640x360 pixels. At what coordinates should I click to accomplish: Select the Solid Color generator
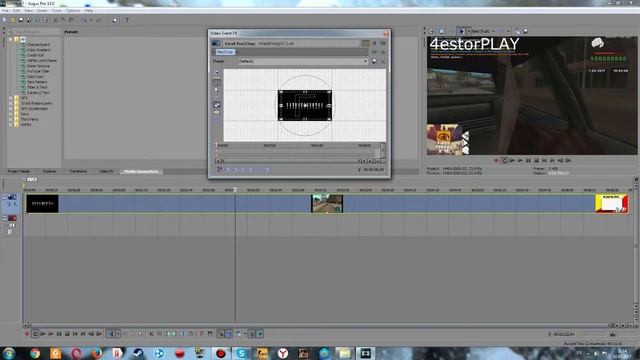pos(35,76)
